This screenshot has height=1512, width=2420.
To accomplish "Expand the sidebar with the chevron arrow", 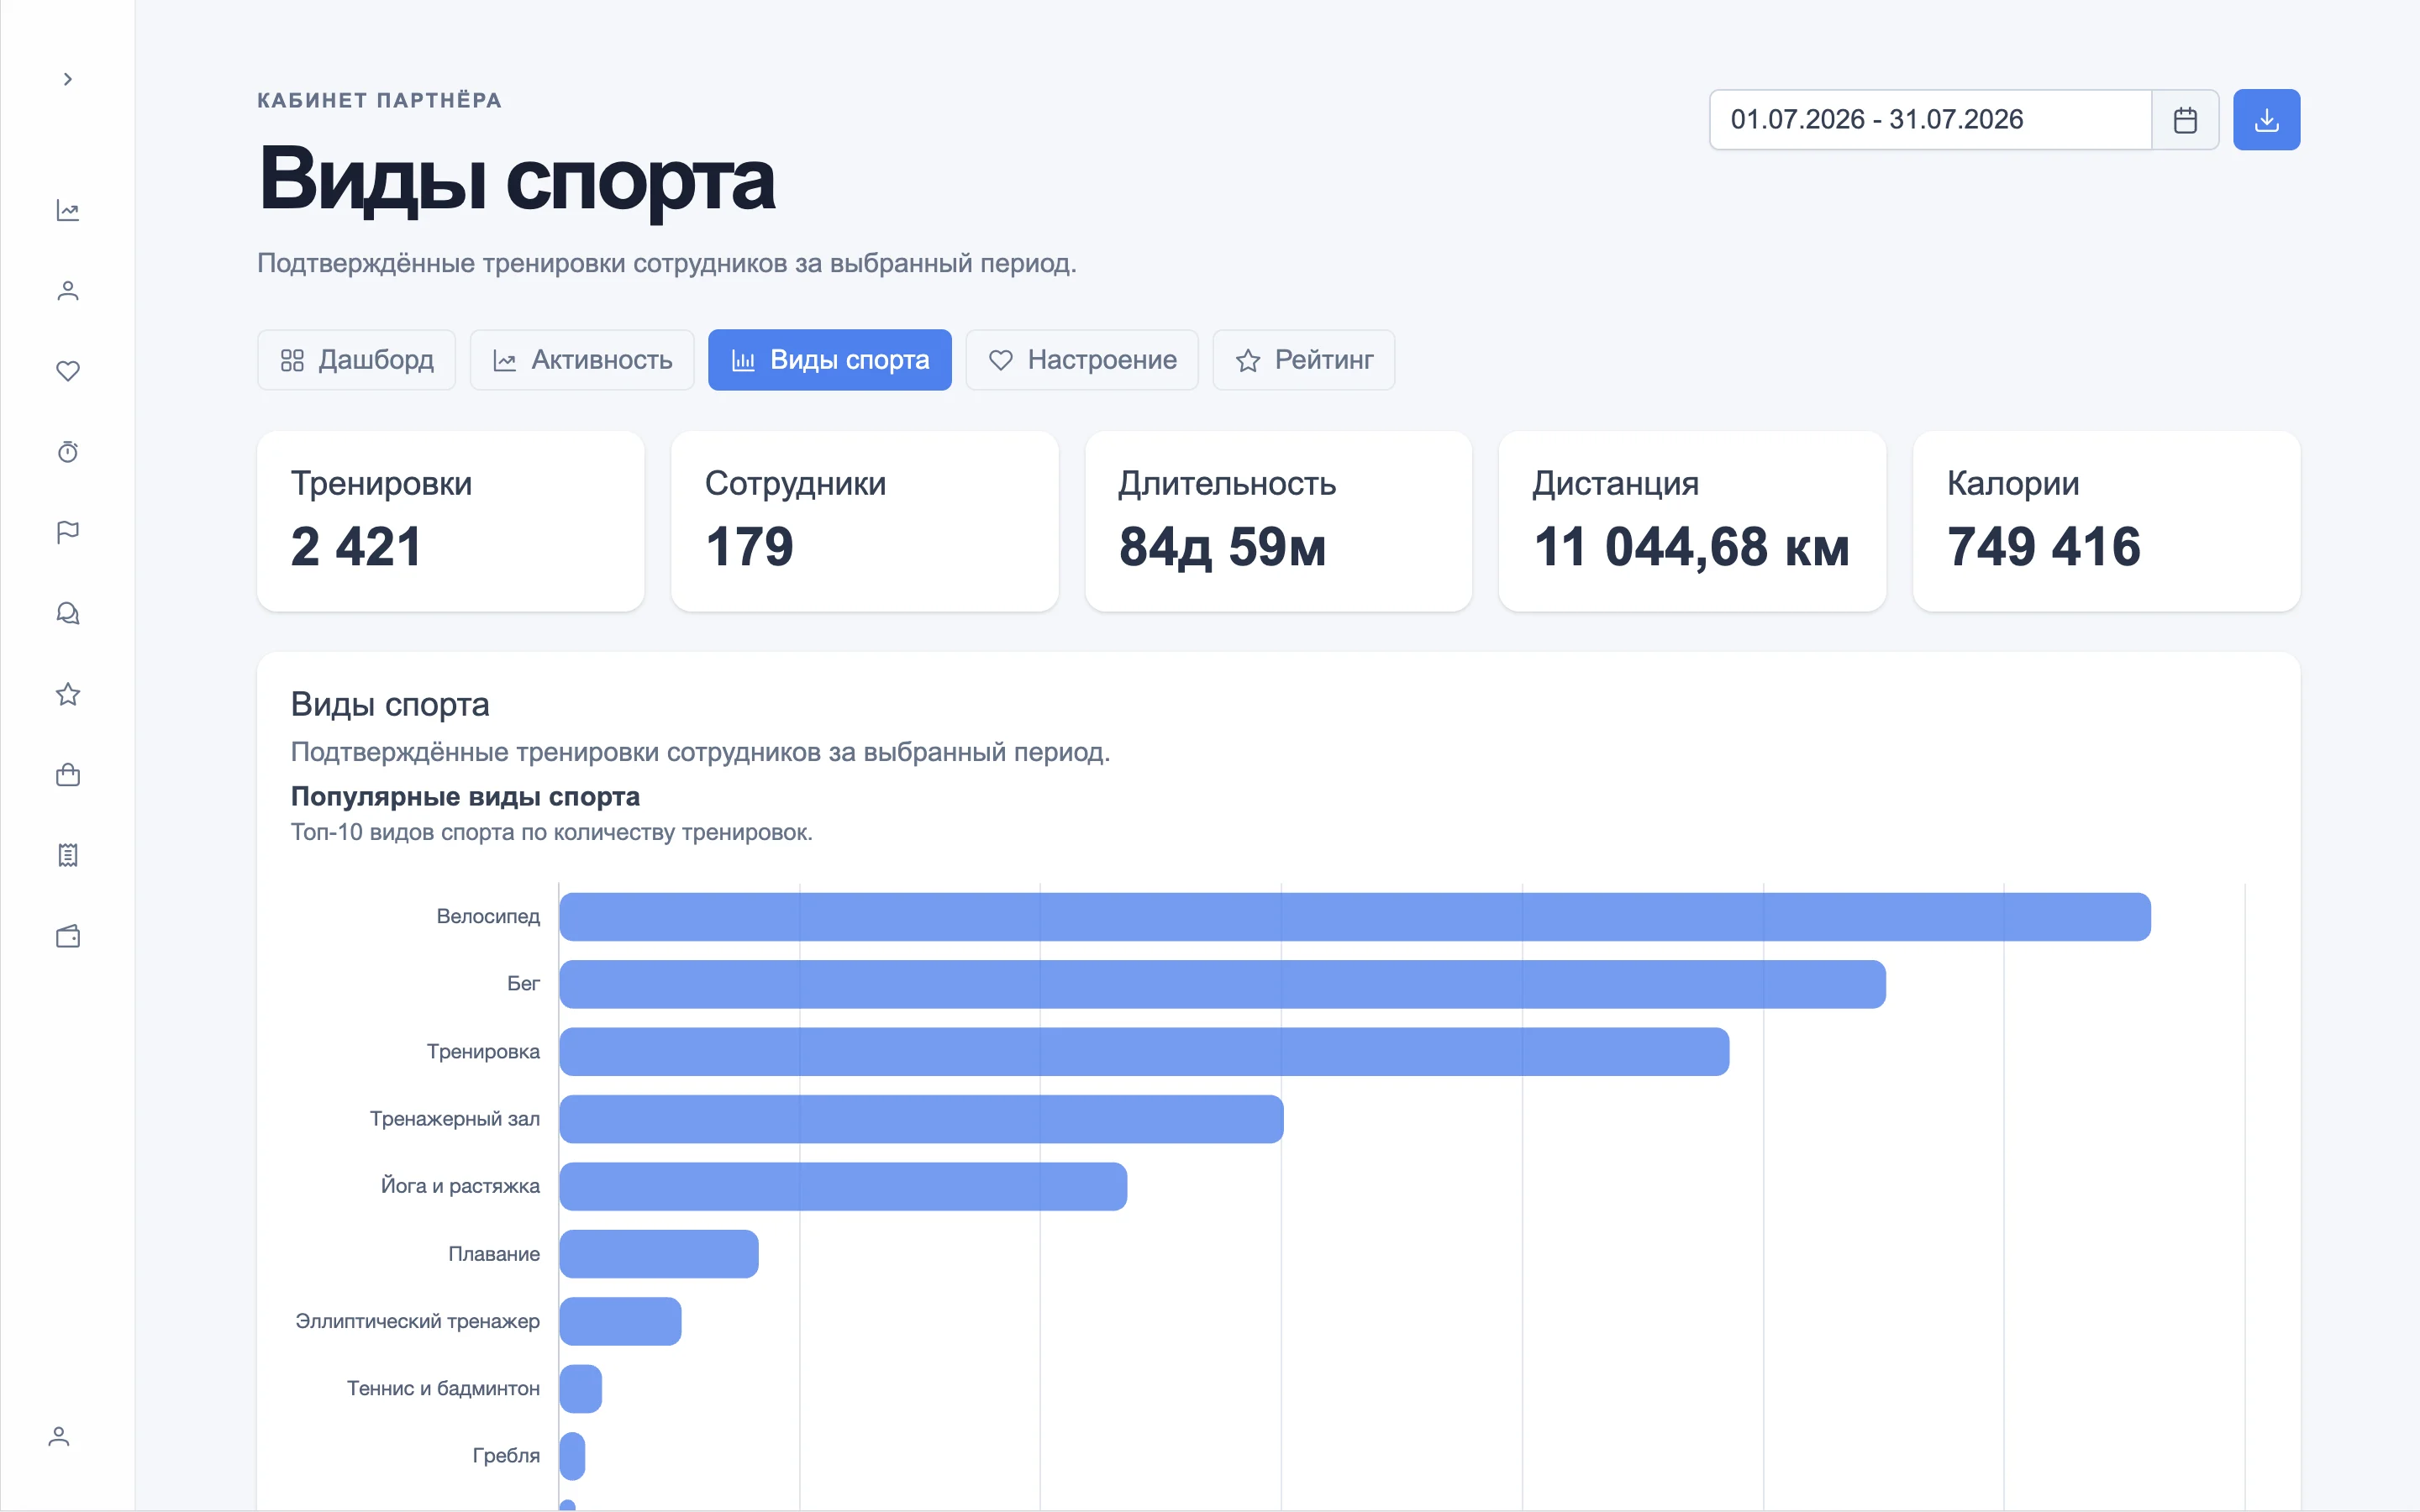I will [x=68, y=79].
